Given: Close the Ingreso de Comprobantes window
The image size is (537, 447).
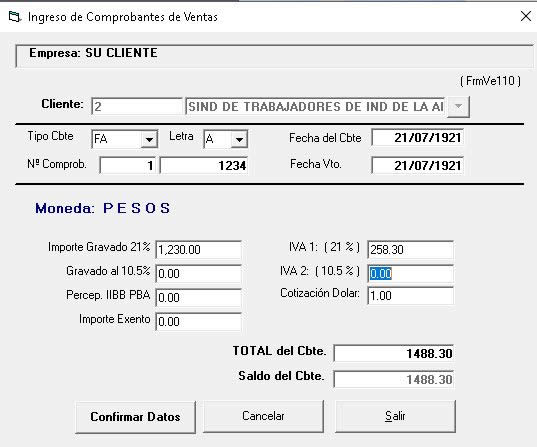Looking at the screenshot, I should [x=526, y=16].
